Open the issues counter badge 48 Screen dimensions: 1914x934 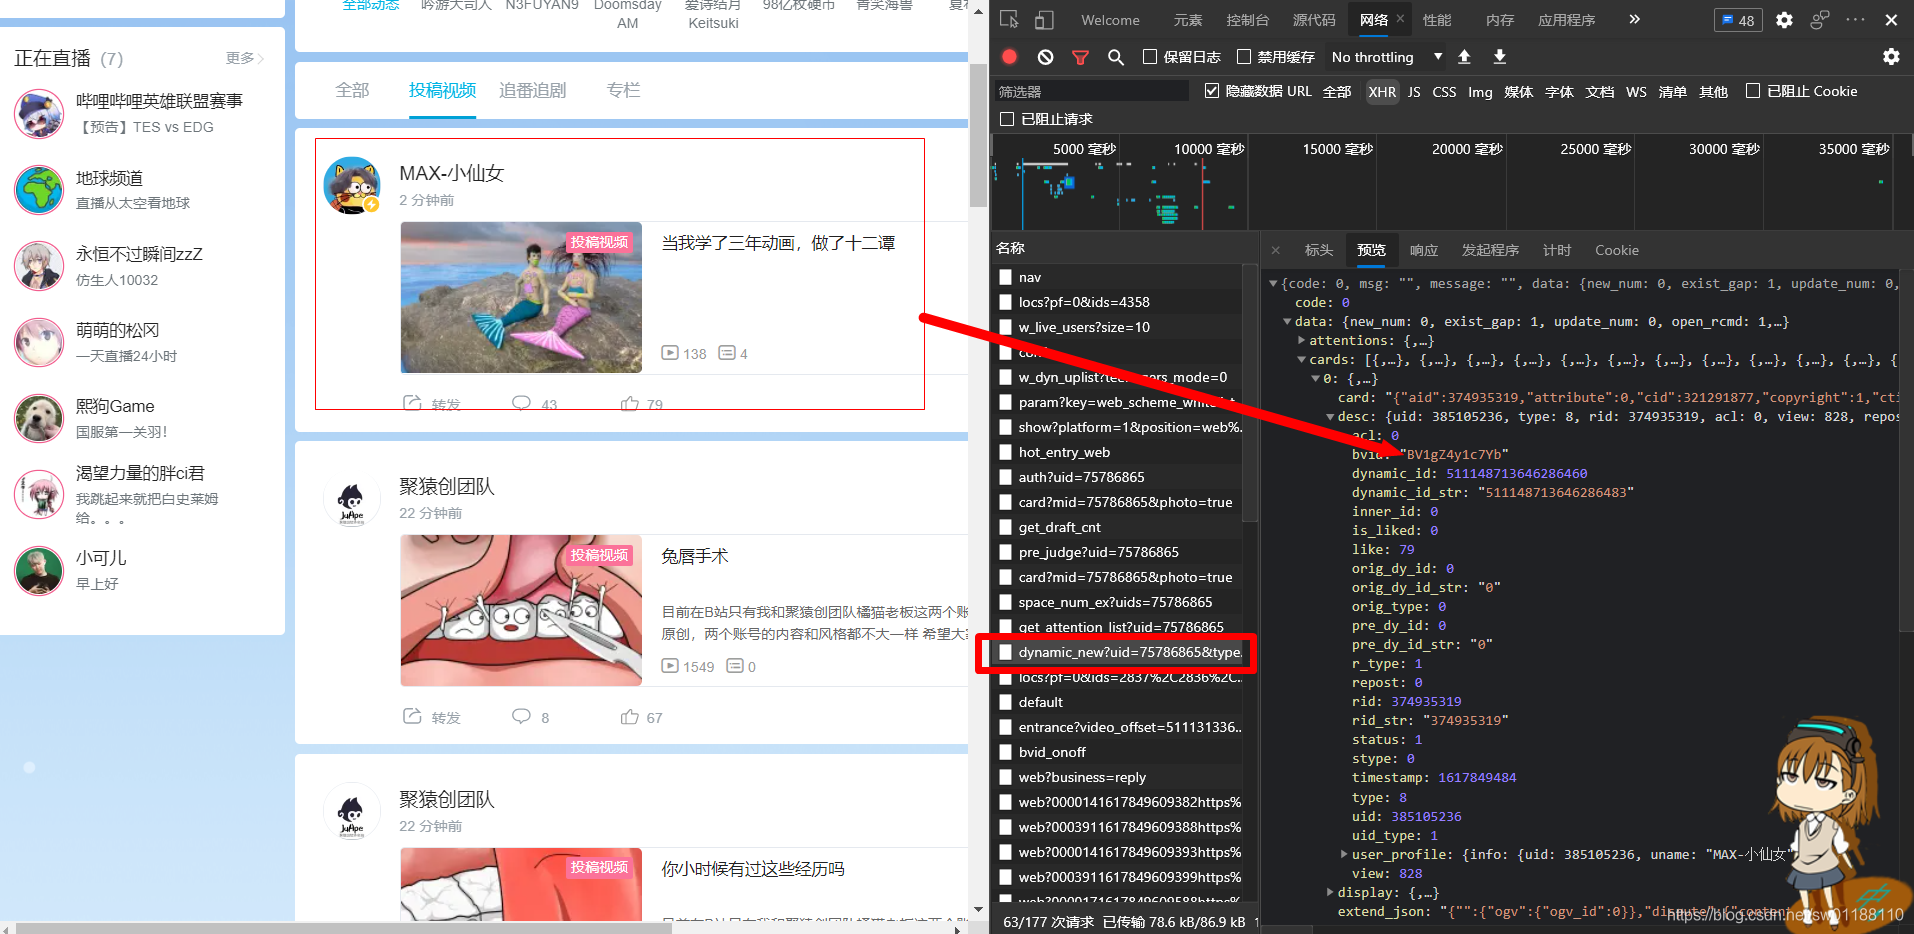pos(1738,20)
